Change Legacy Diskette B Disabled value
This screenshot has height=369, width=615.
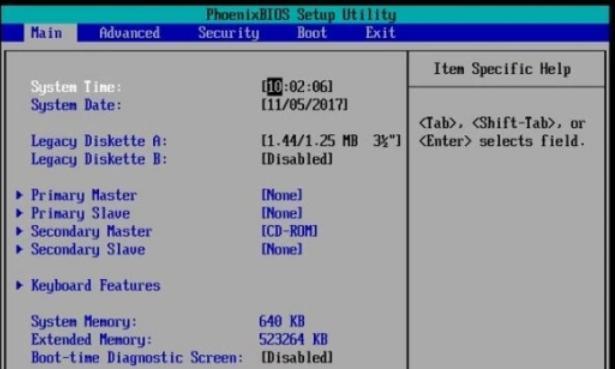[x=297, y=159]
